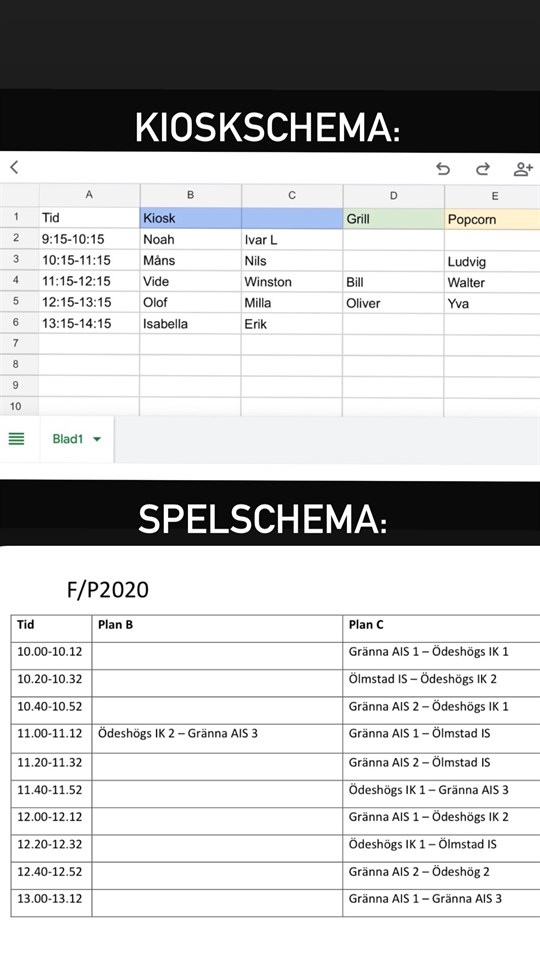Select column A header
Viewport: 540px width, 960px height.
89,195
